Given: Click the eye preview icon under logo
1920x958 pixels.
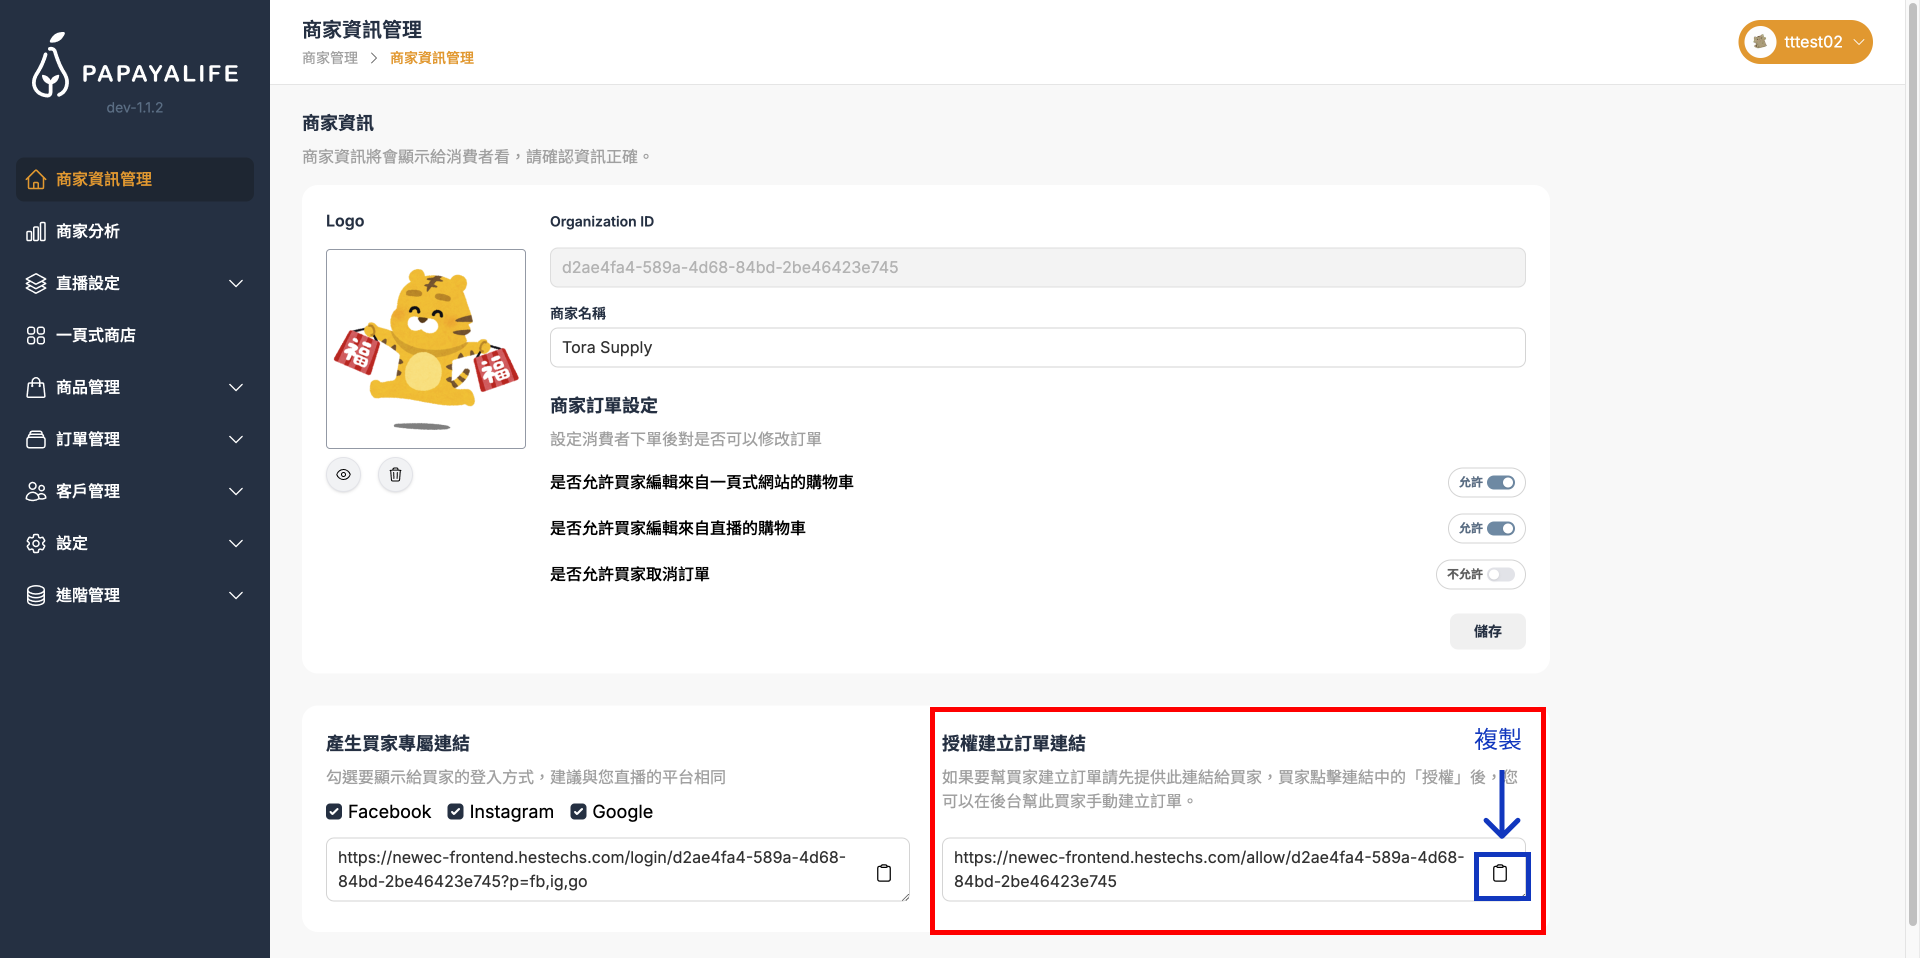Looking at the screenshot, I should tap(343, 475).
